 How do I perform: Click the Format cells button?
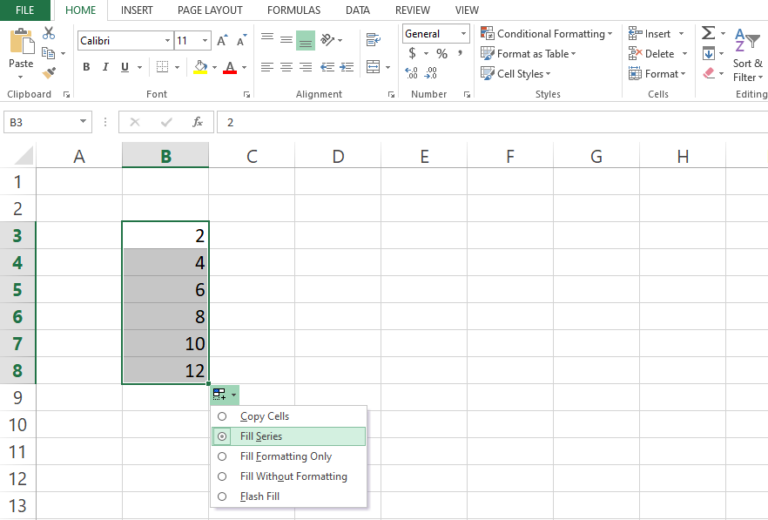tap(657, 73)
